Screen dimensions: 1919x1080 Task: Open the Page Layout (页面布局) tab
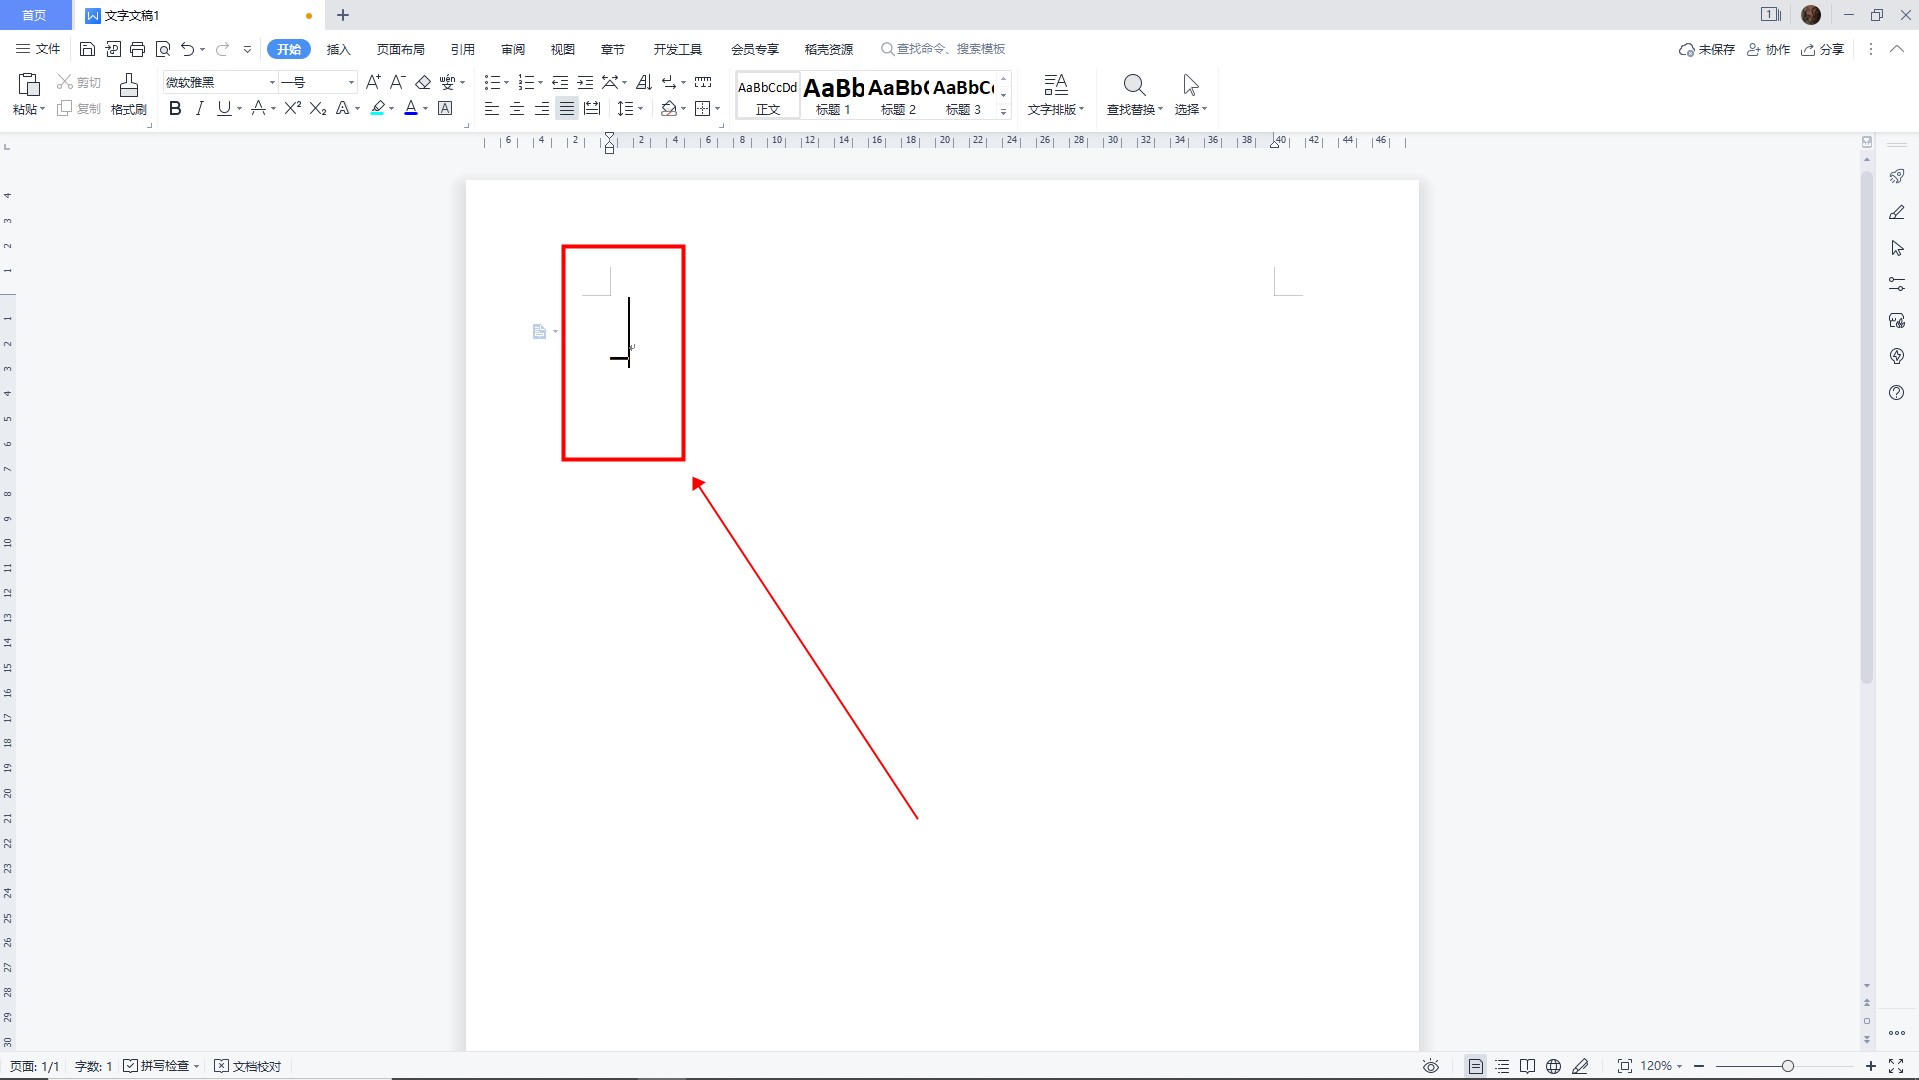[400, 49]
